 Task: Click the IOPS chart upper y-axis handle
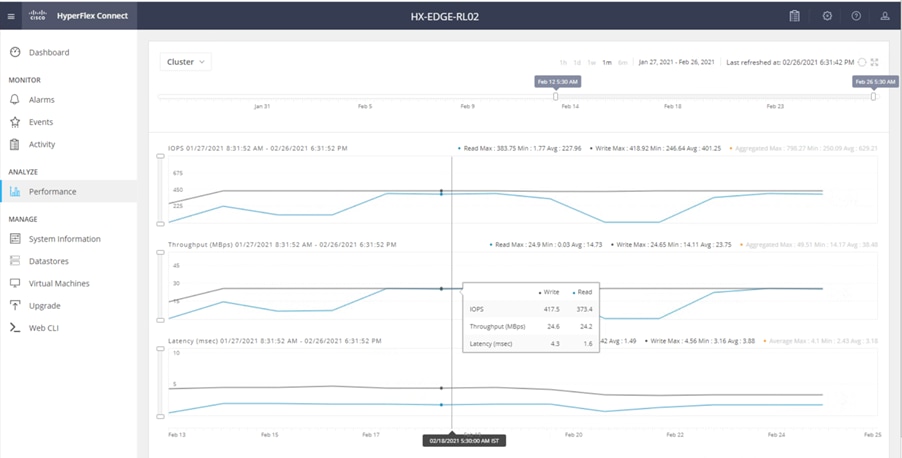pos(160,156)
